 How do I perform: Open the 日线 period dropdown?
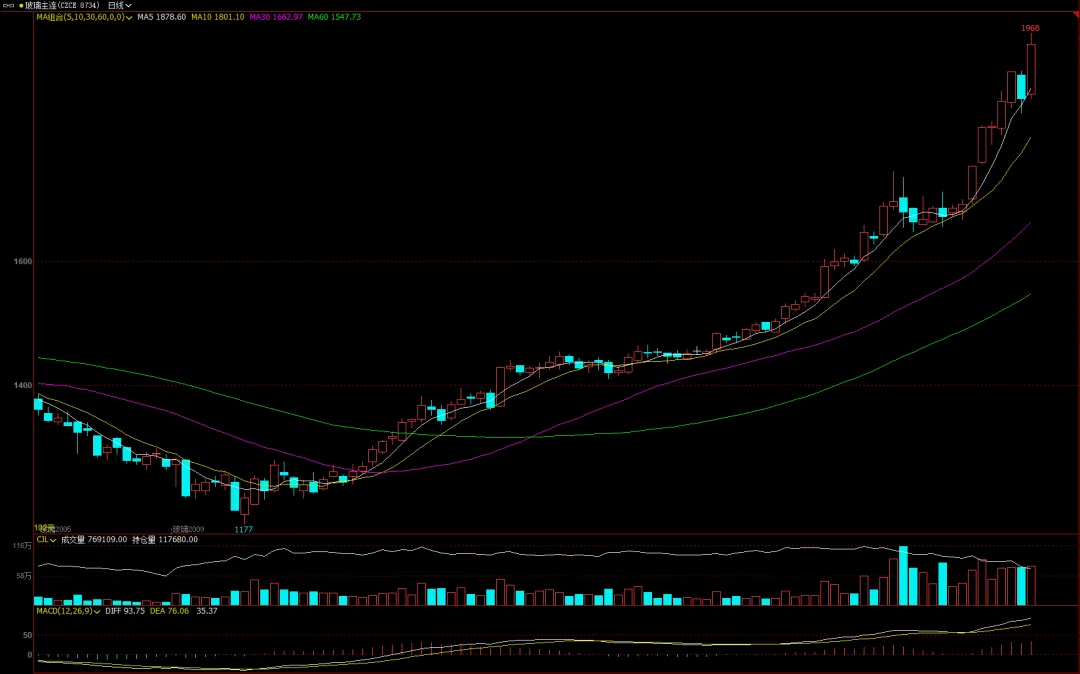pos(119,6)
